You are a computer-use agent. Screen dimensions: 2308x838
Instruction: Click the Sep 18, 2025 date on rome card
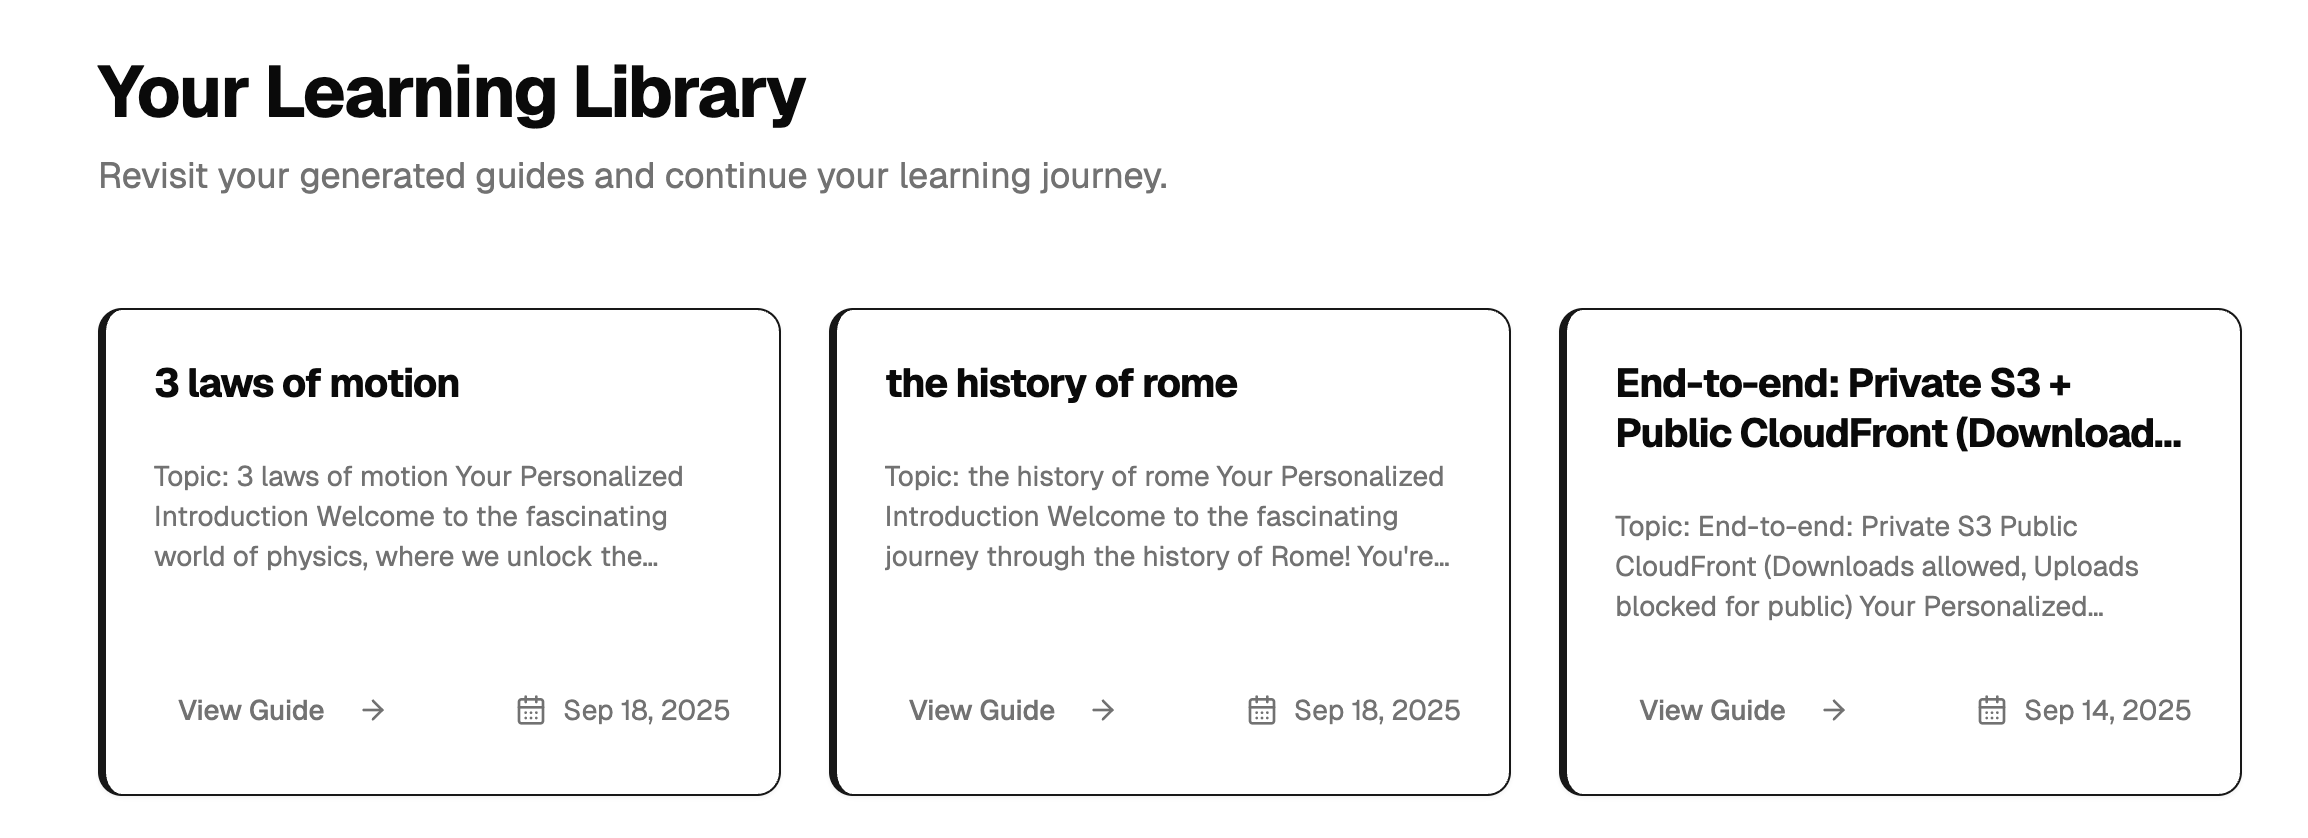pos(1377,710)
